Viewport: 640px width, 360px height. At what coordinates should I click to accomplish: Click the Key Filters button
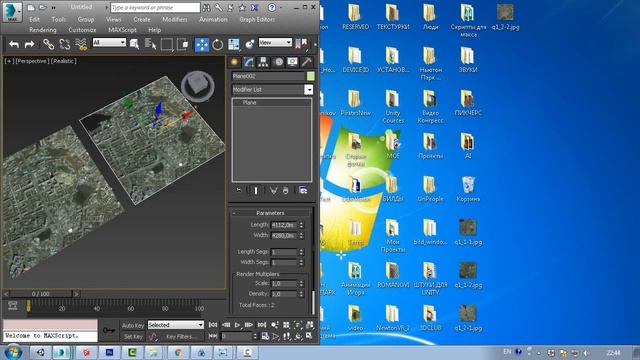181,336
